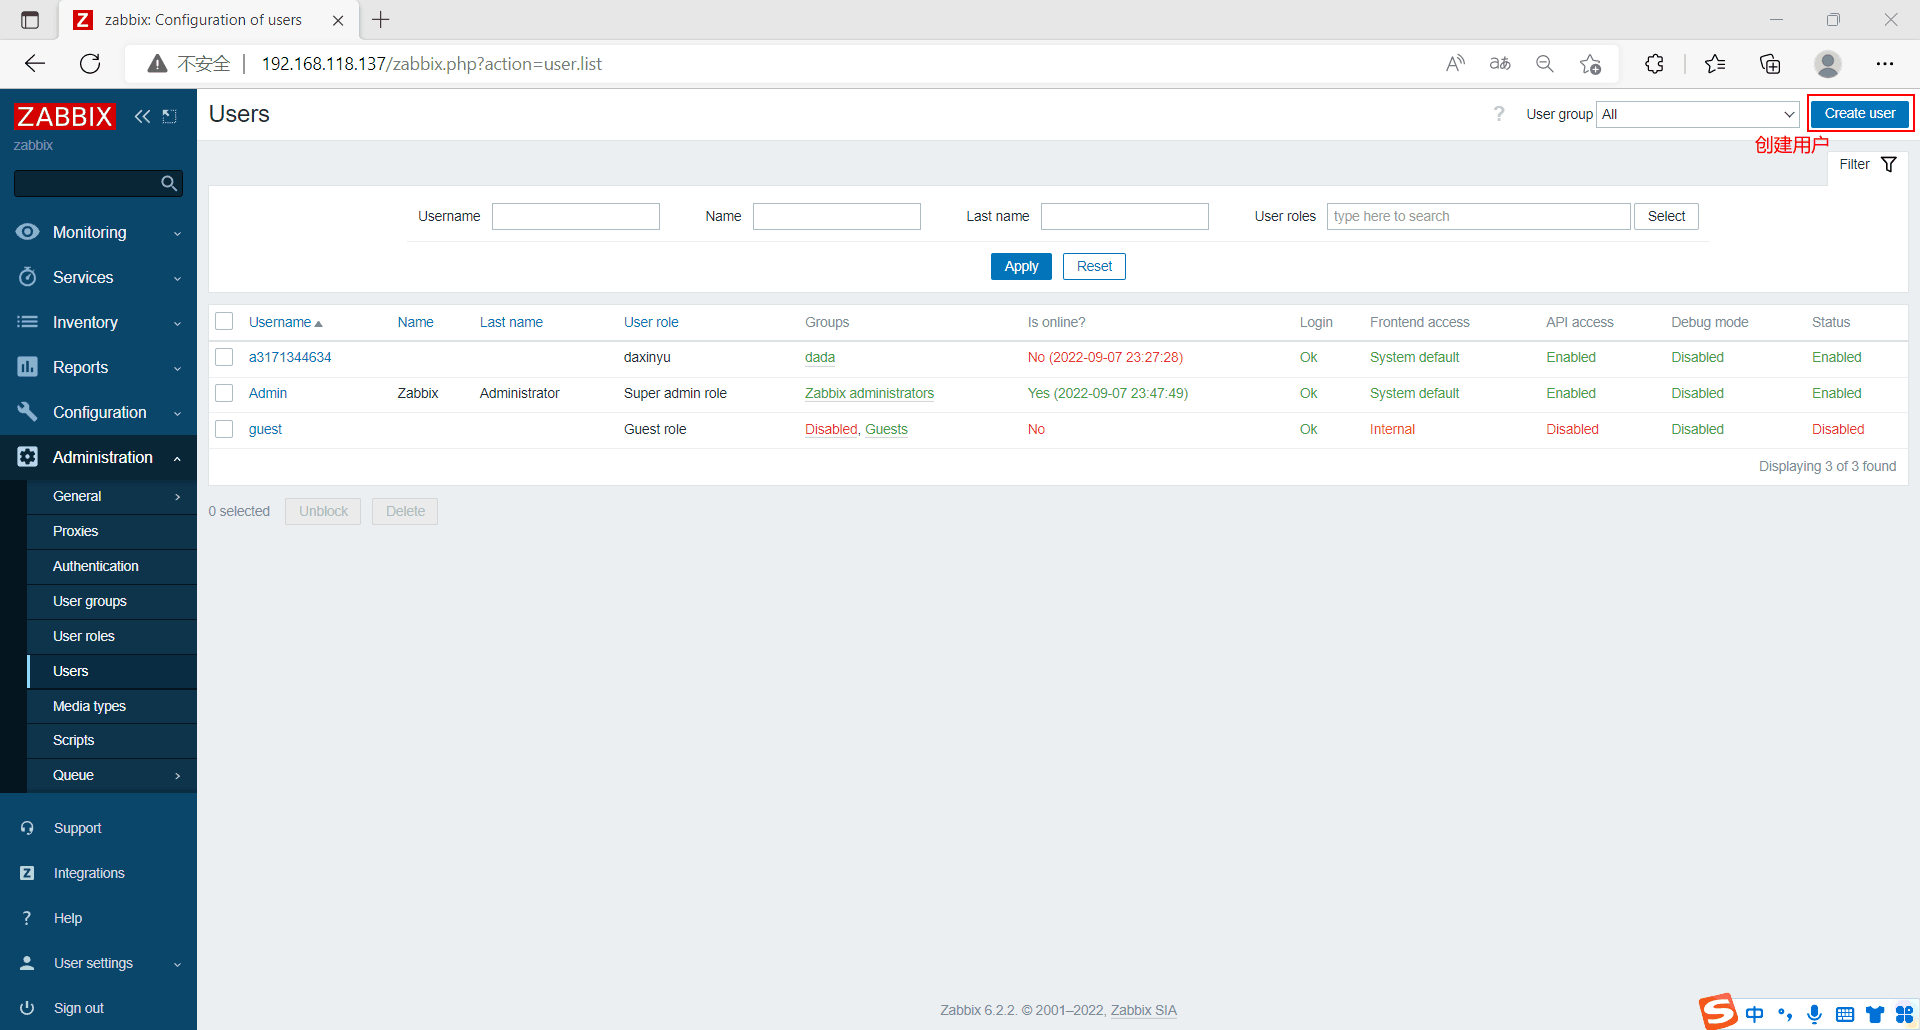
Task: Add page to favorites star icon
Action: pos(1590,64)
